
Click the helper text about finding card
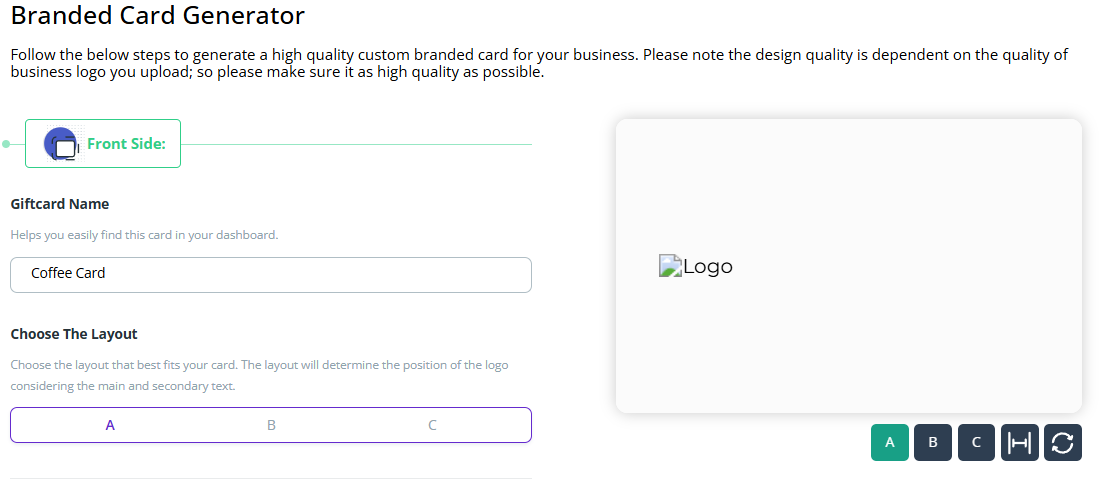144,236
